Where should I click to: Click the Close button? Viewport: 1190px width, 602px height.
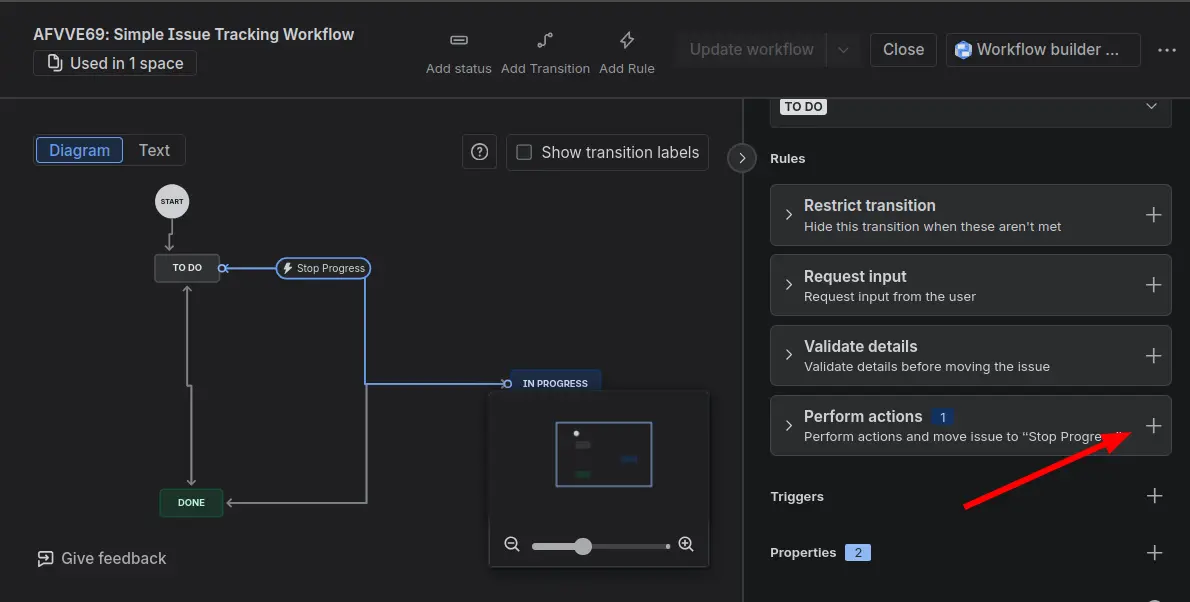(903, 50)
